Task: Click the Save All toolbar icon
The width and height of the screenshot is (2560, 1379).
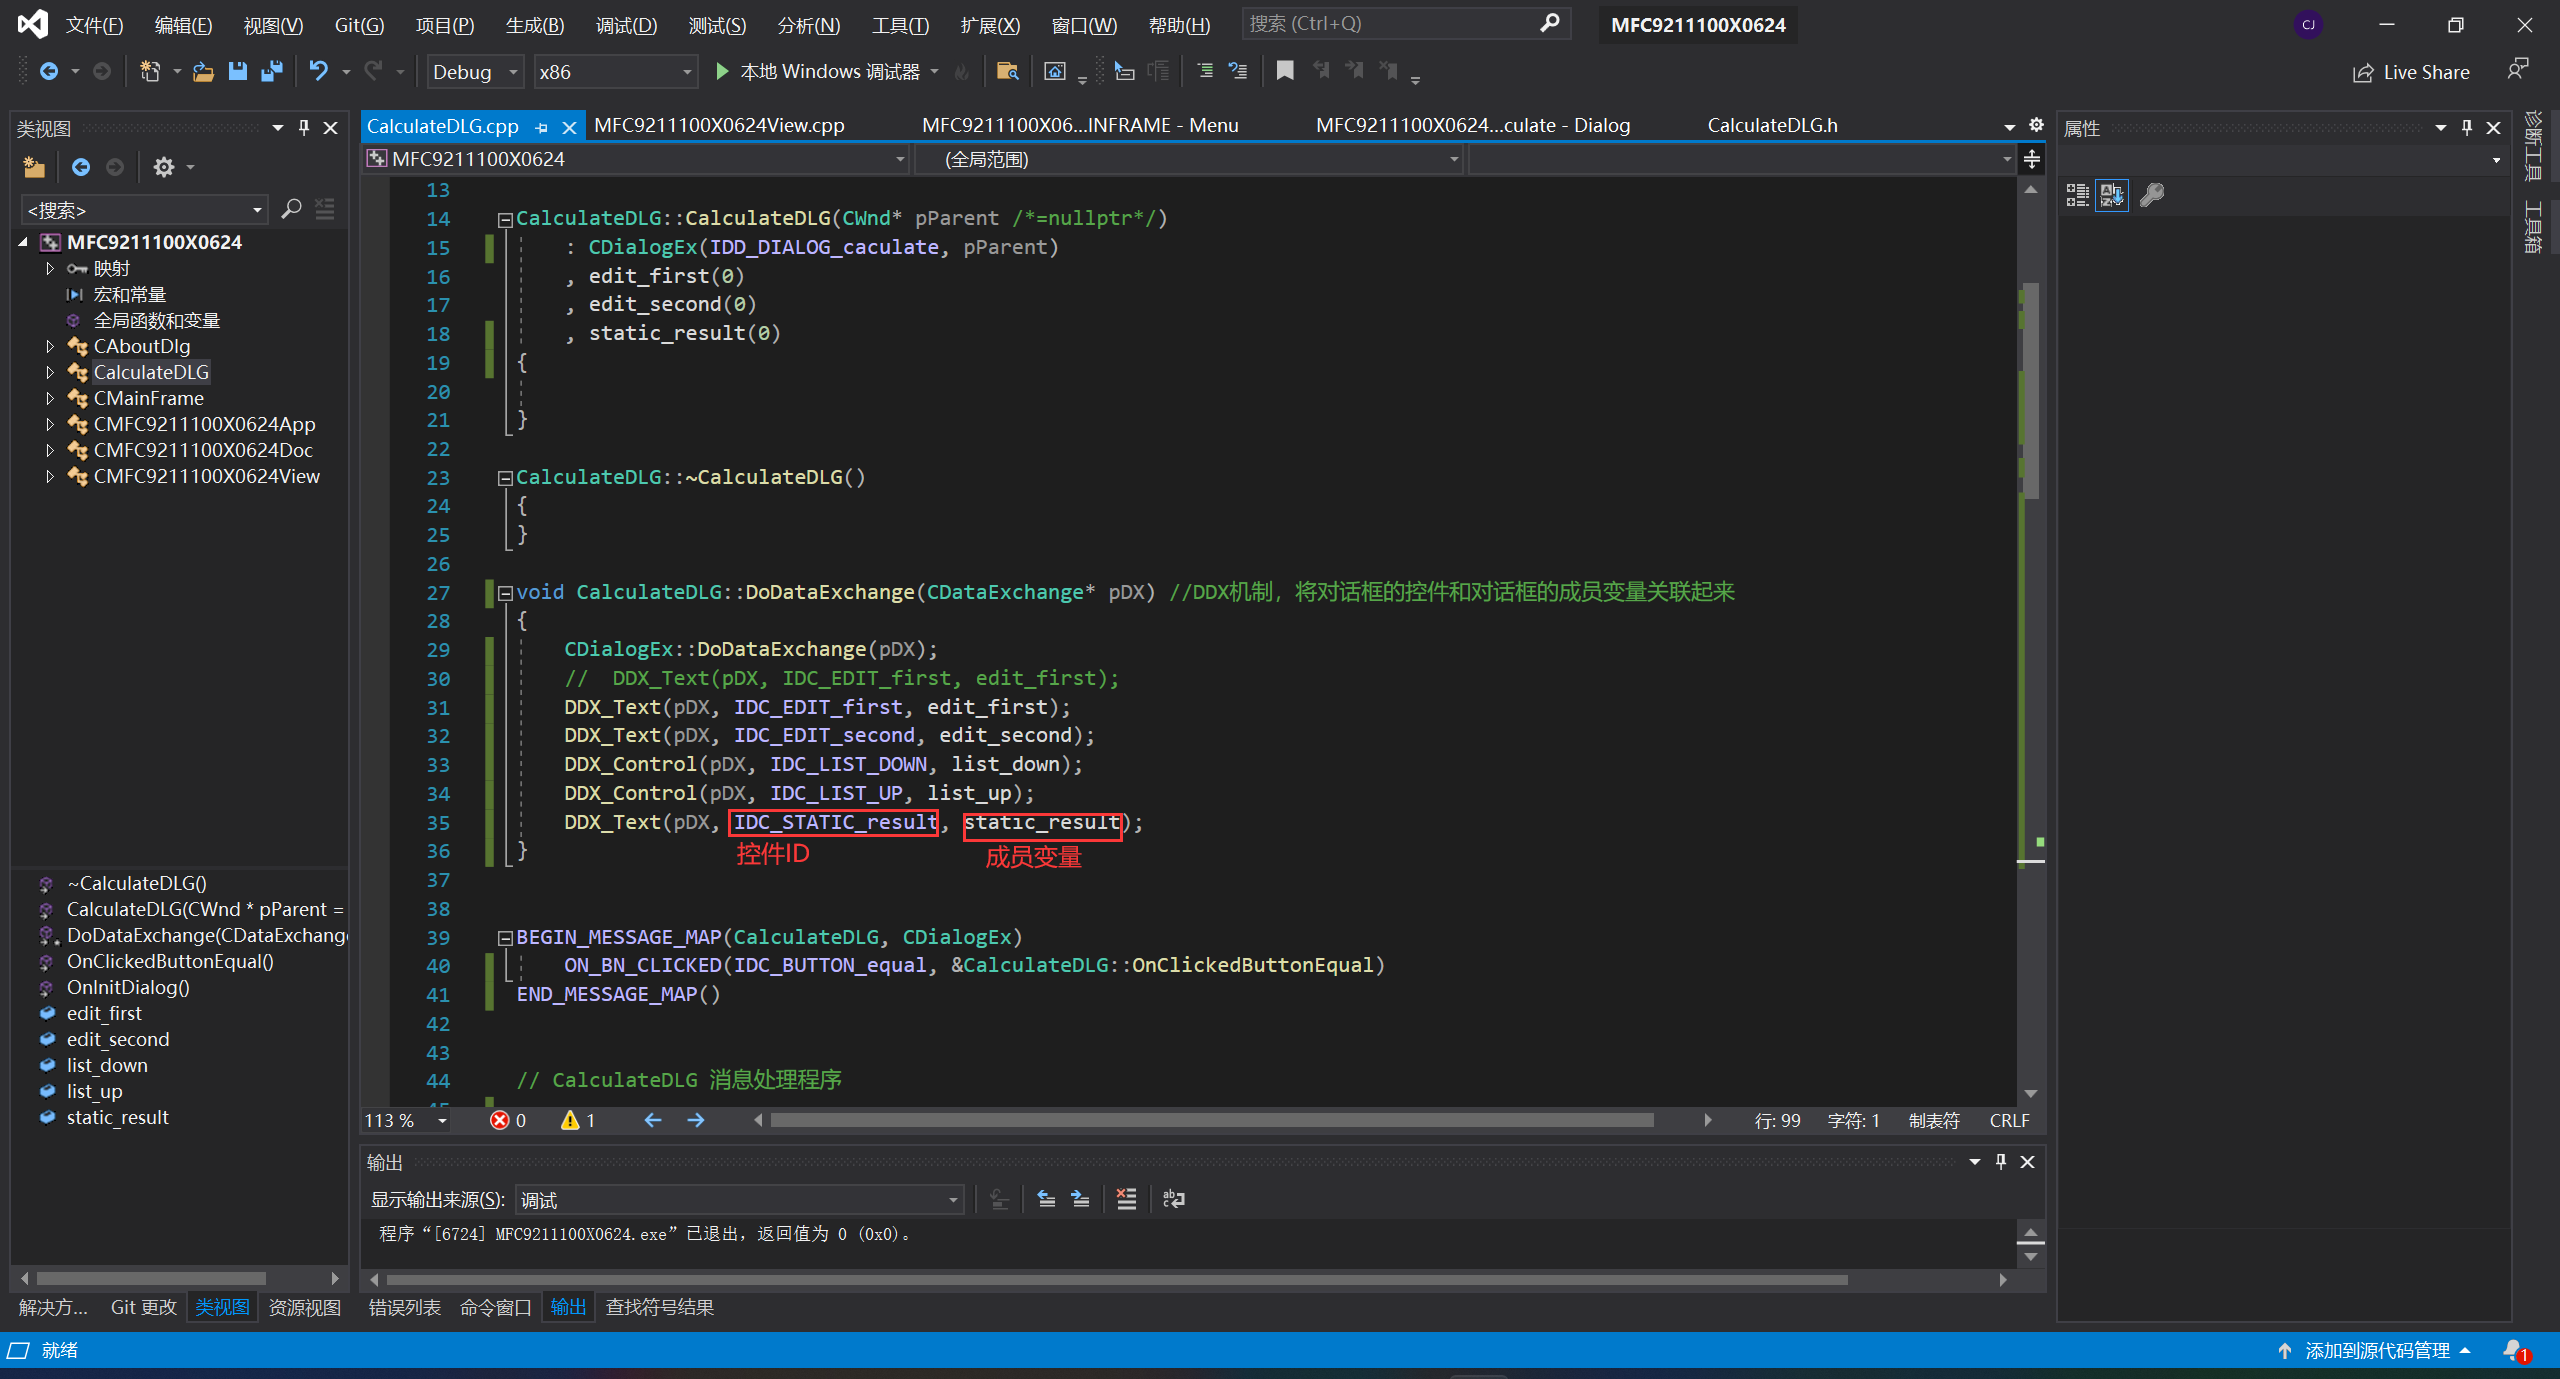Action: (x=271, y=71)
